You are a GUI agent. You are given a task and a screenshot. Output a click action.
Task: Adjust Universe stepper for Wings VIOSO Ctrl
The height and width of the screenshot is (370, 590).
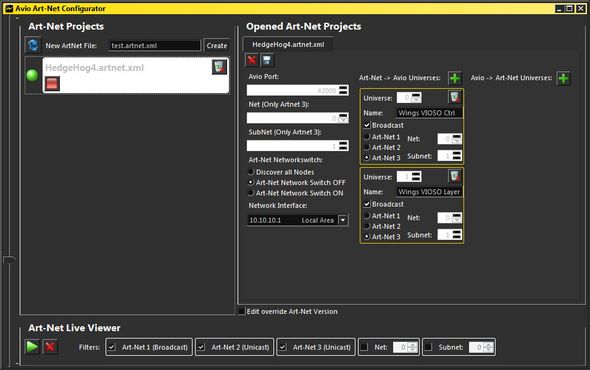[x=416, y=98]
